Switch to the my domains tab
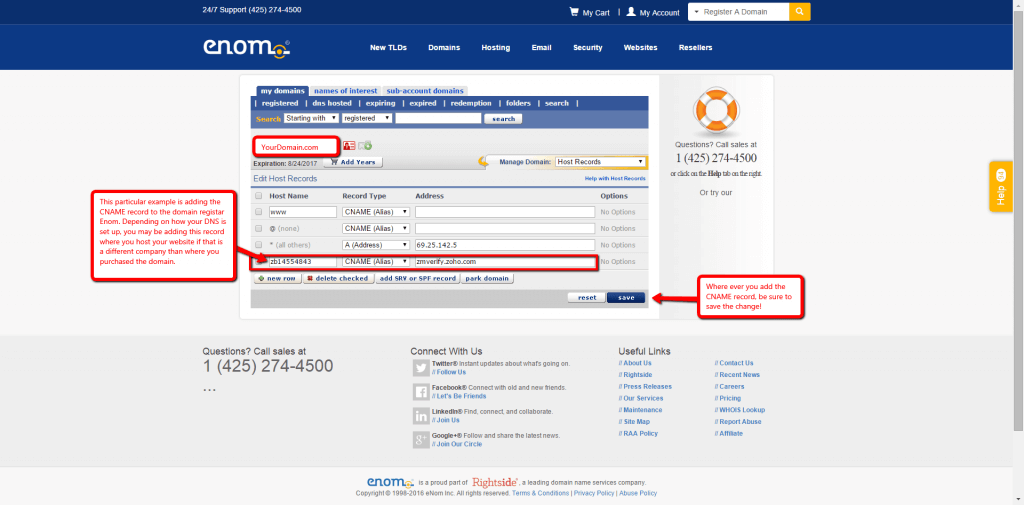1024x505 pixels. click(282, 91)
